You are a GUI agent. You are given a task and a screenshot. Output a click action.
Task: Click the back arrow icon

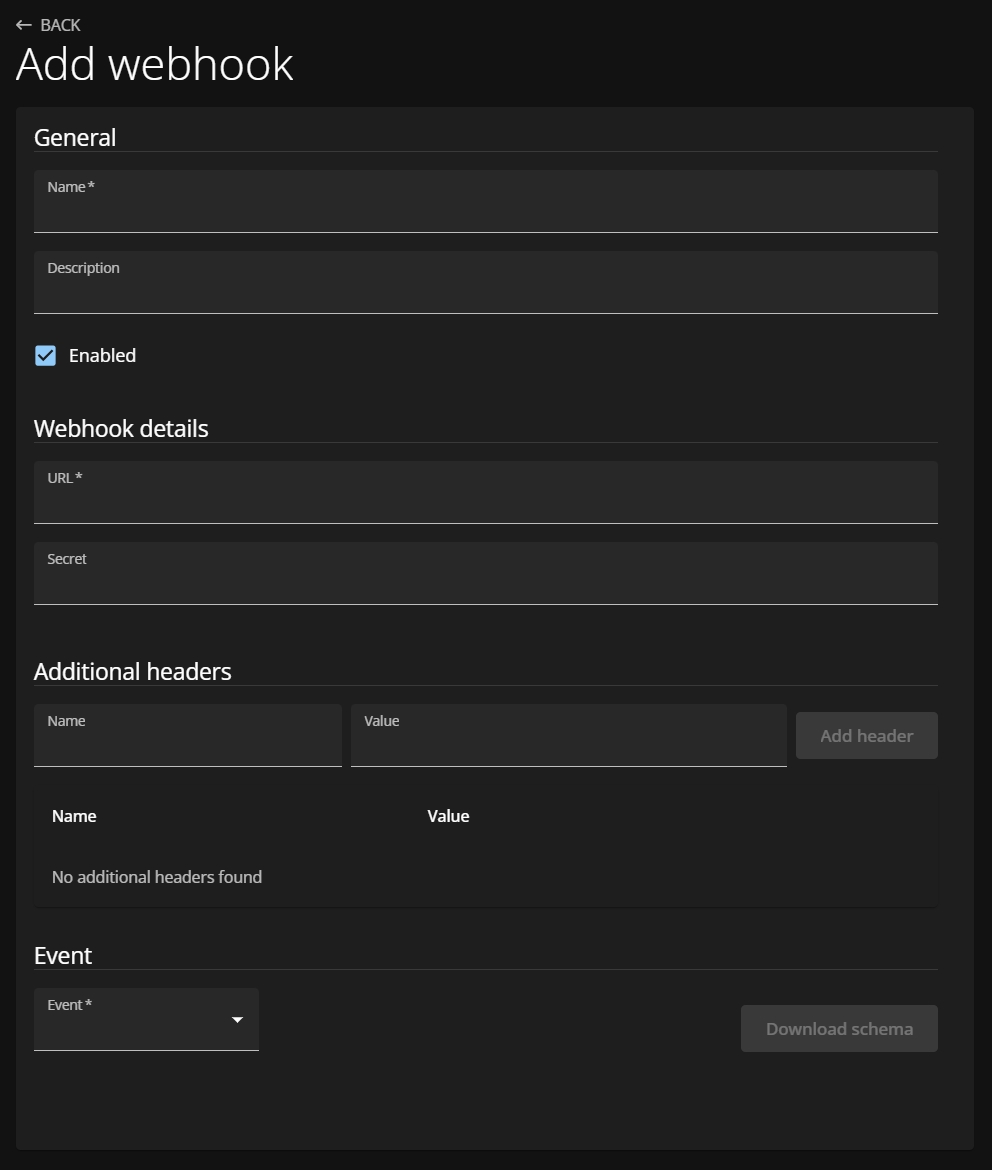click(24, 25)
